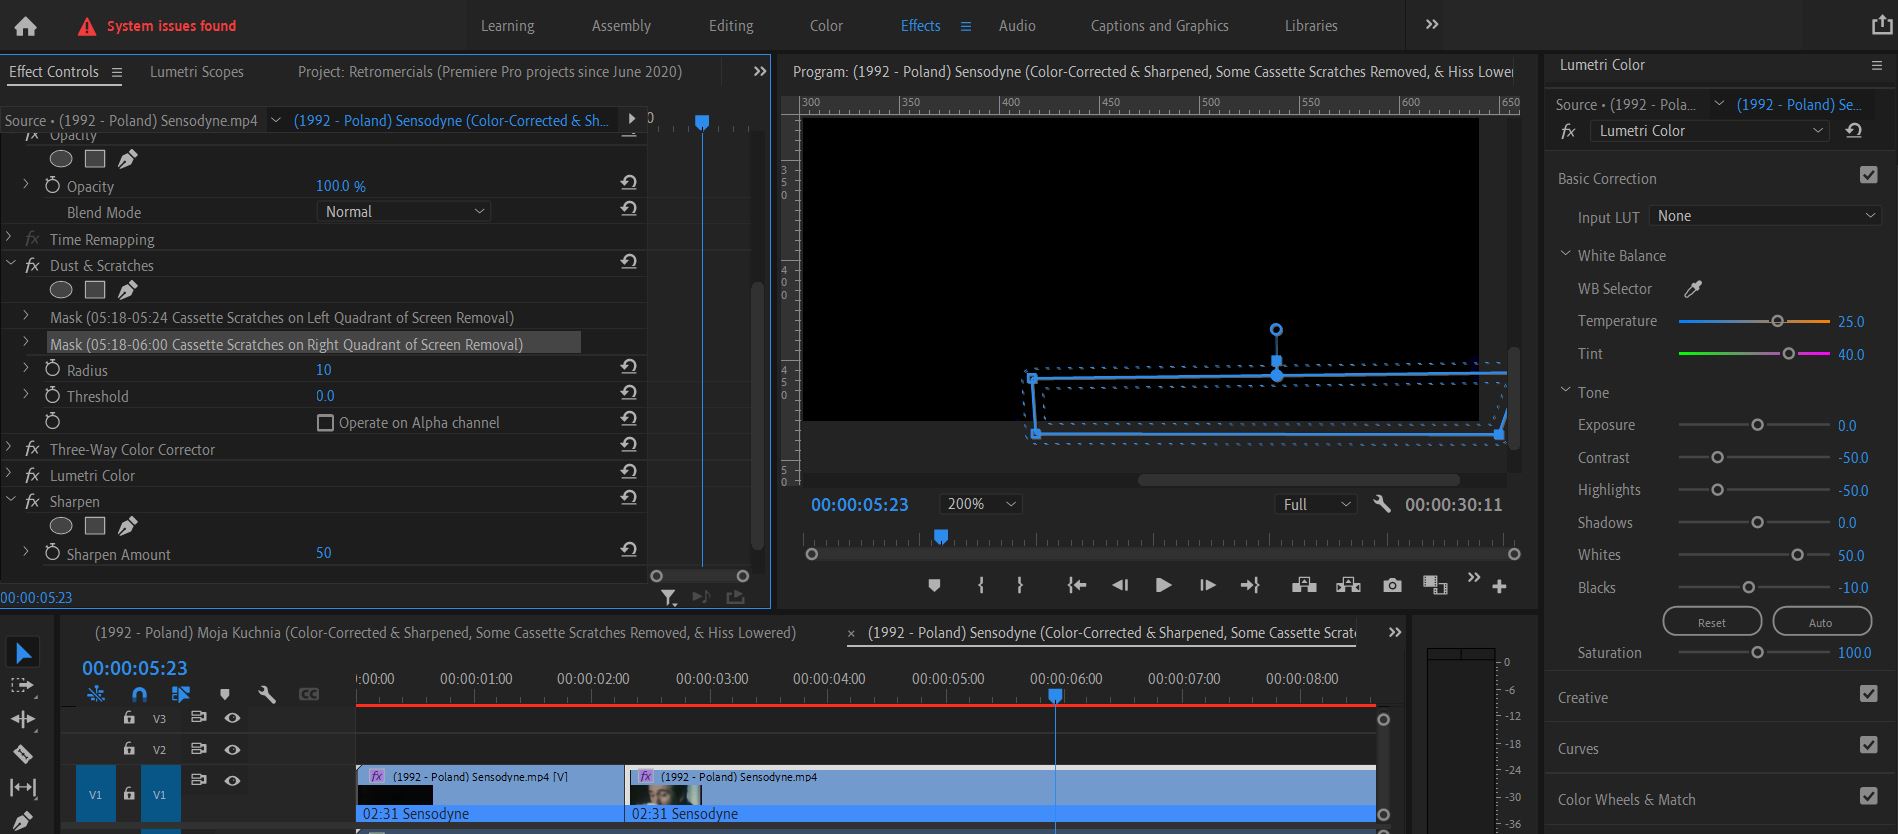
Task: Open the Input LUT dropdown
Action: click(x=1766, y=216)
